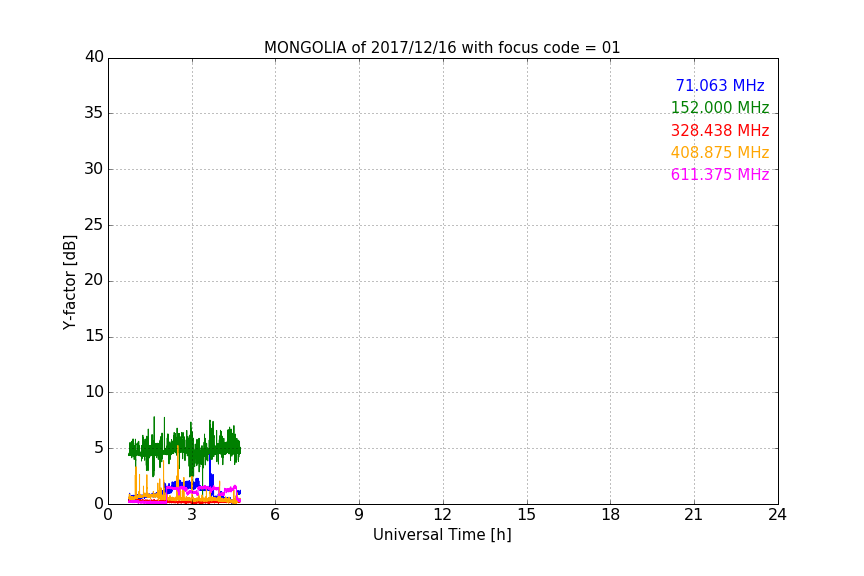864x576 pixels.
Task: Click y-axis tick label 10
Action: [x=94, y=392]
